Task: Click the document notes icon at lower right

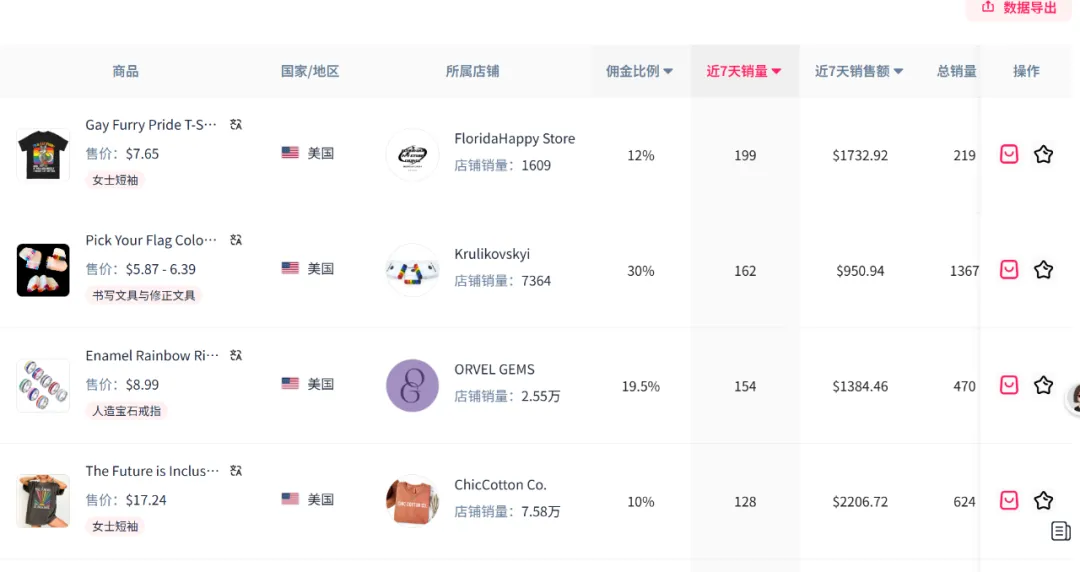Action: (x=1061, y=531)
